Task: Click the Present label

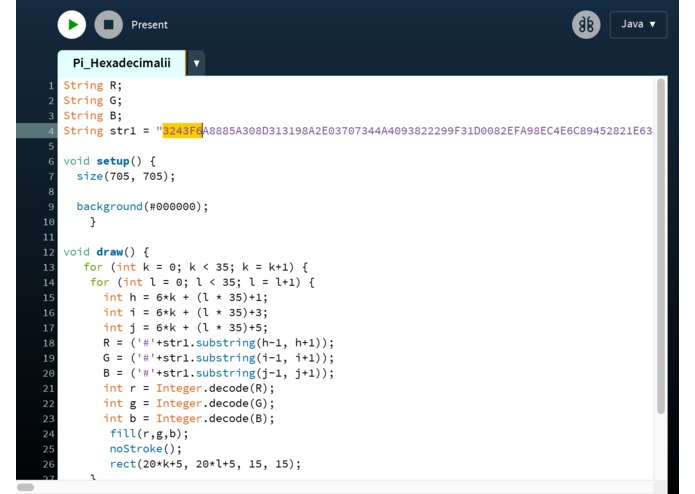Action: click(x=149, y=25)
